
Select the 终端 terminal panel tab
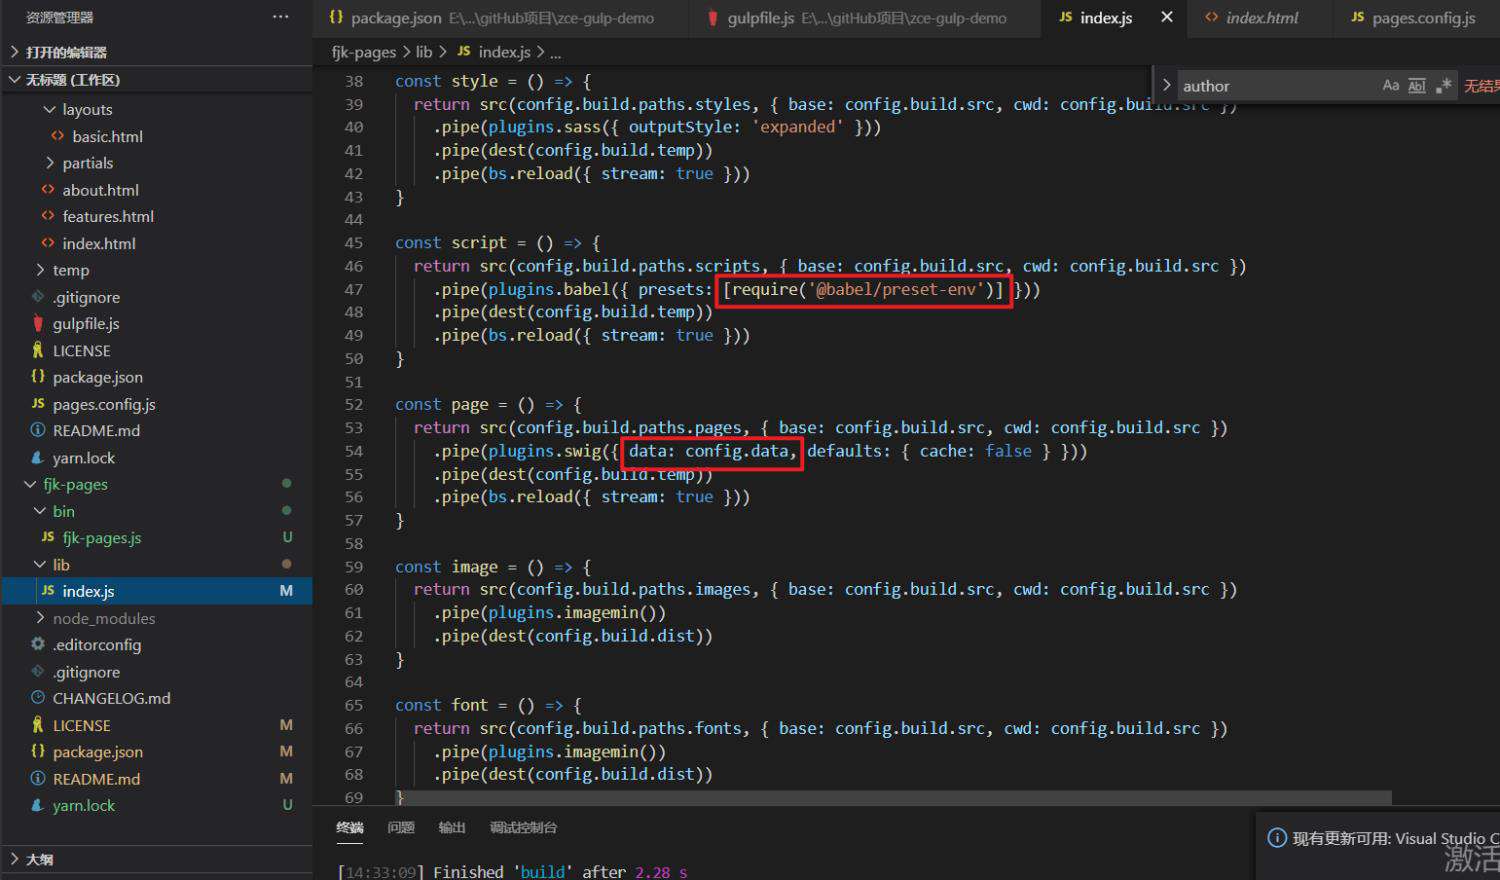350,828
